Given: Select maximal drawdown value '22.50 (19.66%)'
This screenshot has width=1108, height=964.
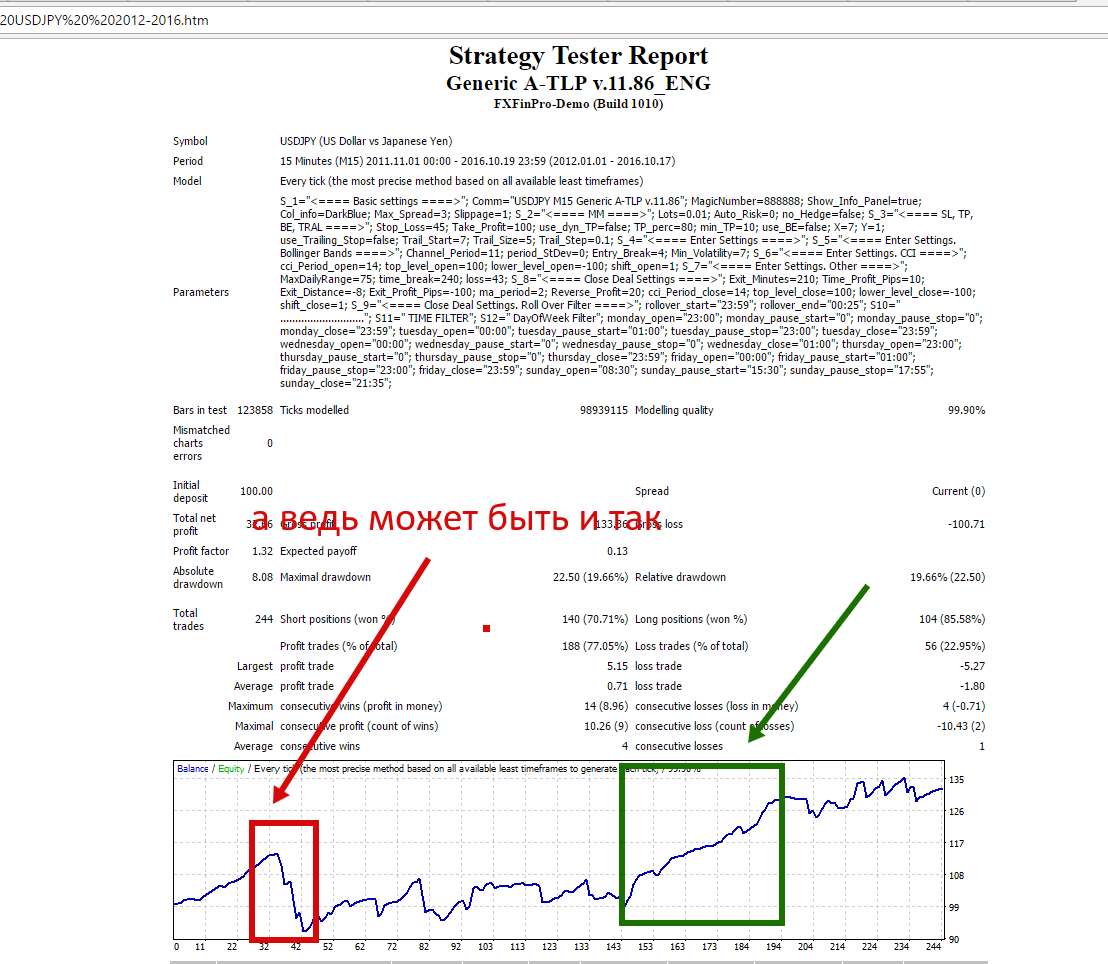Looking at the screenshot, I should (x=590, y=577).
